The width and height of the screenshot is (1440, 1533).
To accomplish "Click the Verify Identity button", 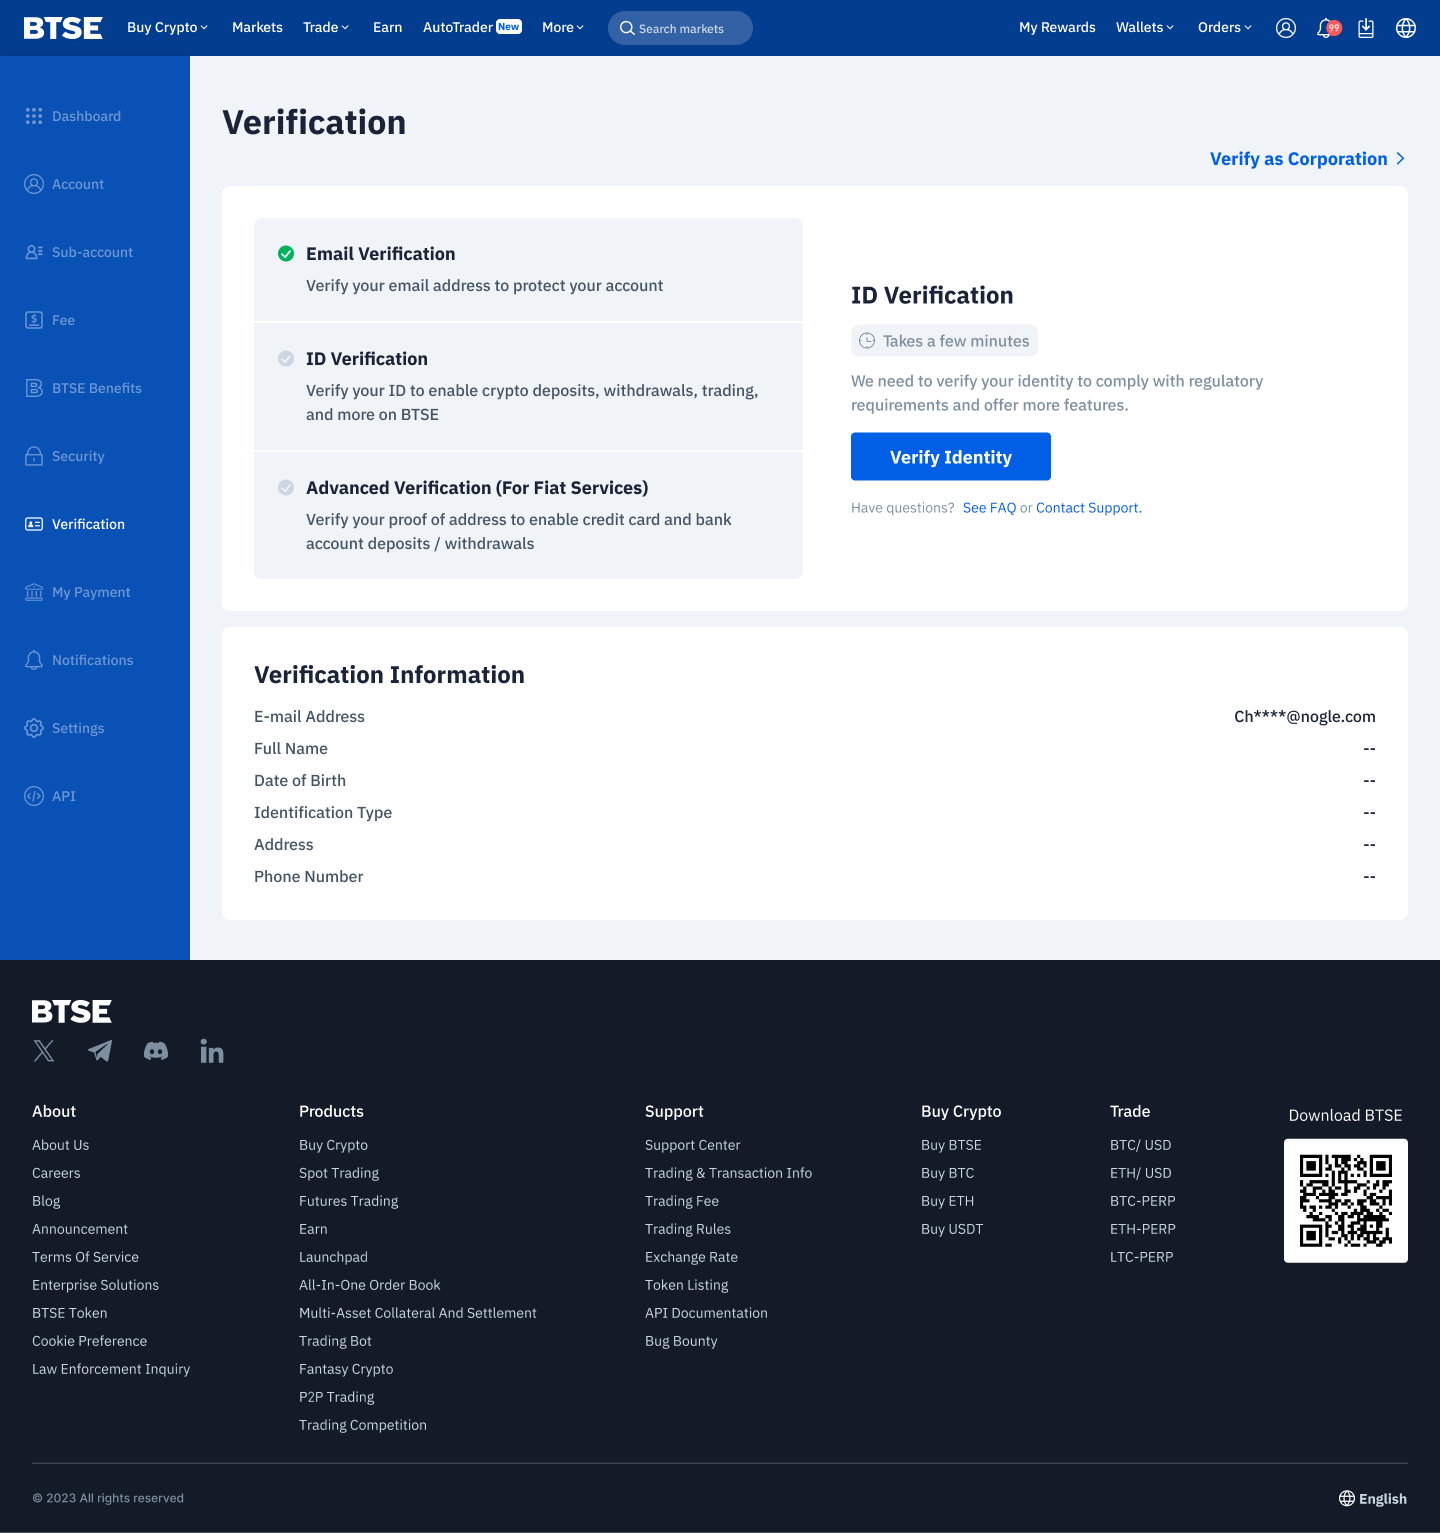I will 950,457.
